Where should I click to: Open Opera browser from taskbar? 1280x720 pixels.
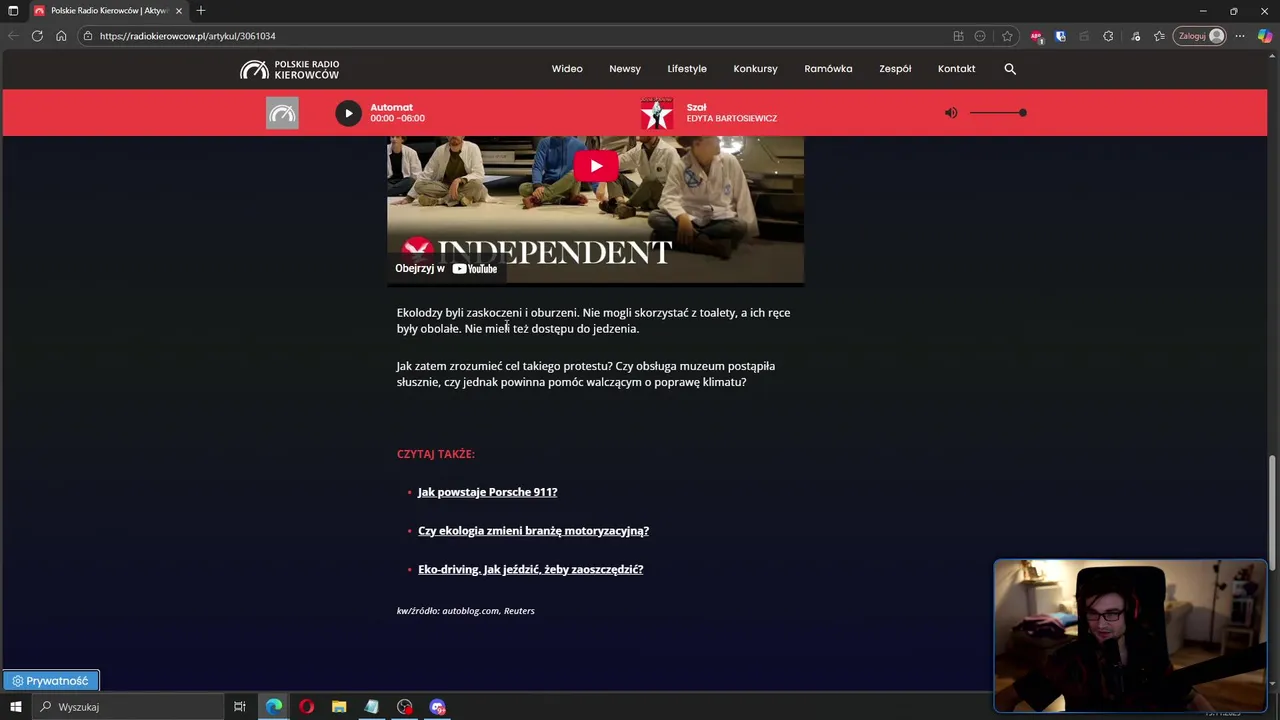point(307,707)
